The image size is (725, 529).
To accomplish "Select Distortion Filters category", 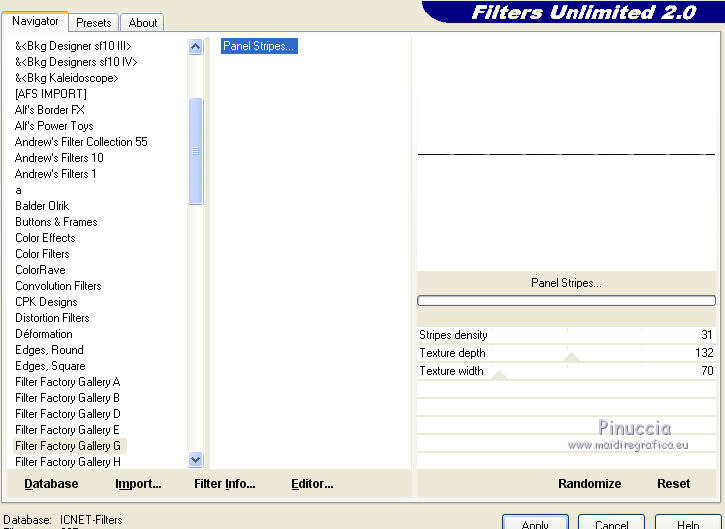I will [x=52, y=318].
